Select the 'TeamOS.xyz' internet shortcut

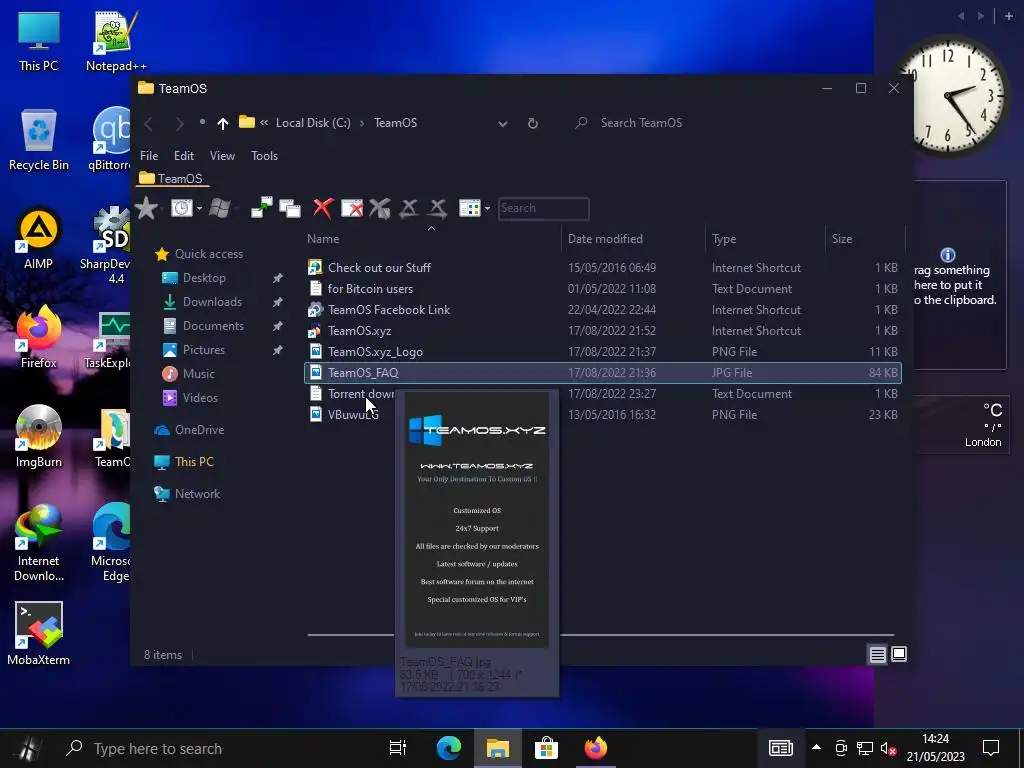[603, 330]
